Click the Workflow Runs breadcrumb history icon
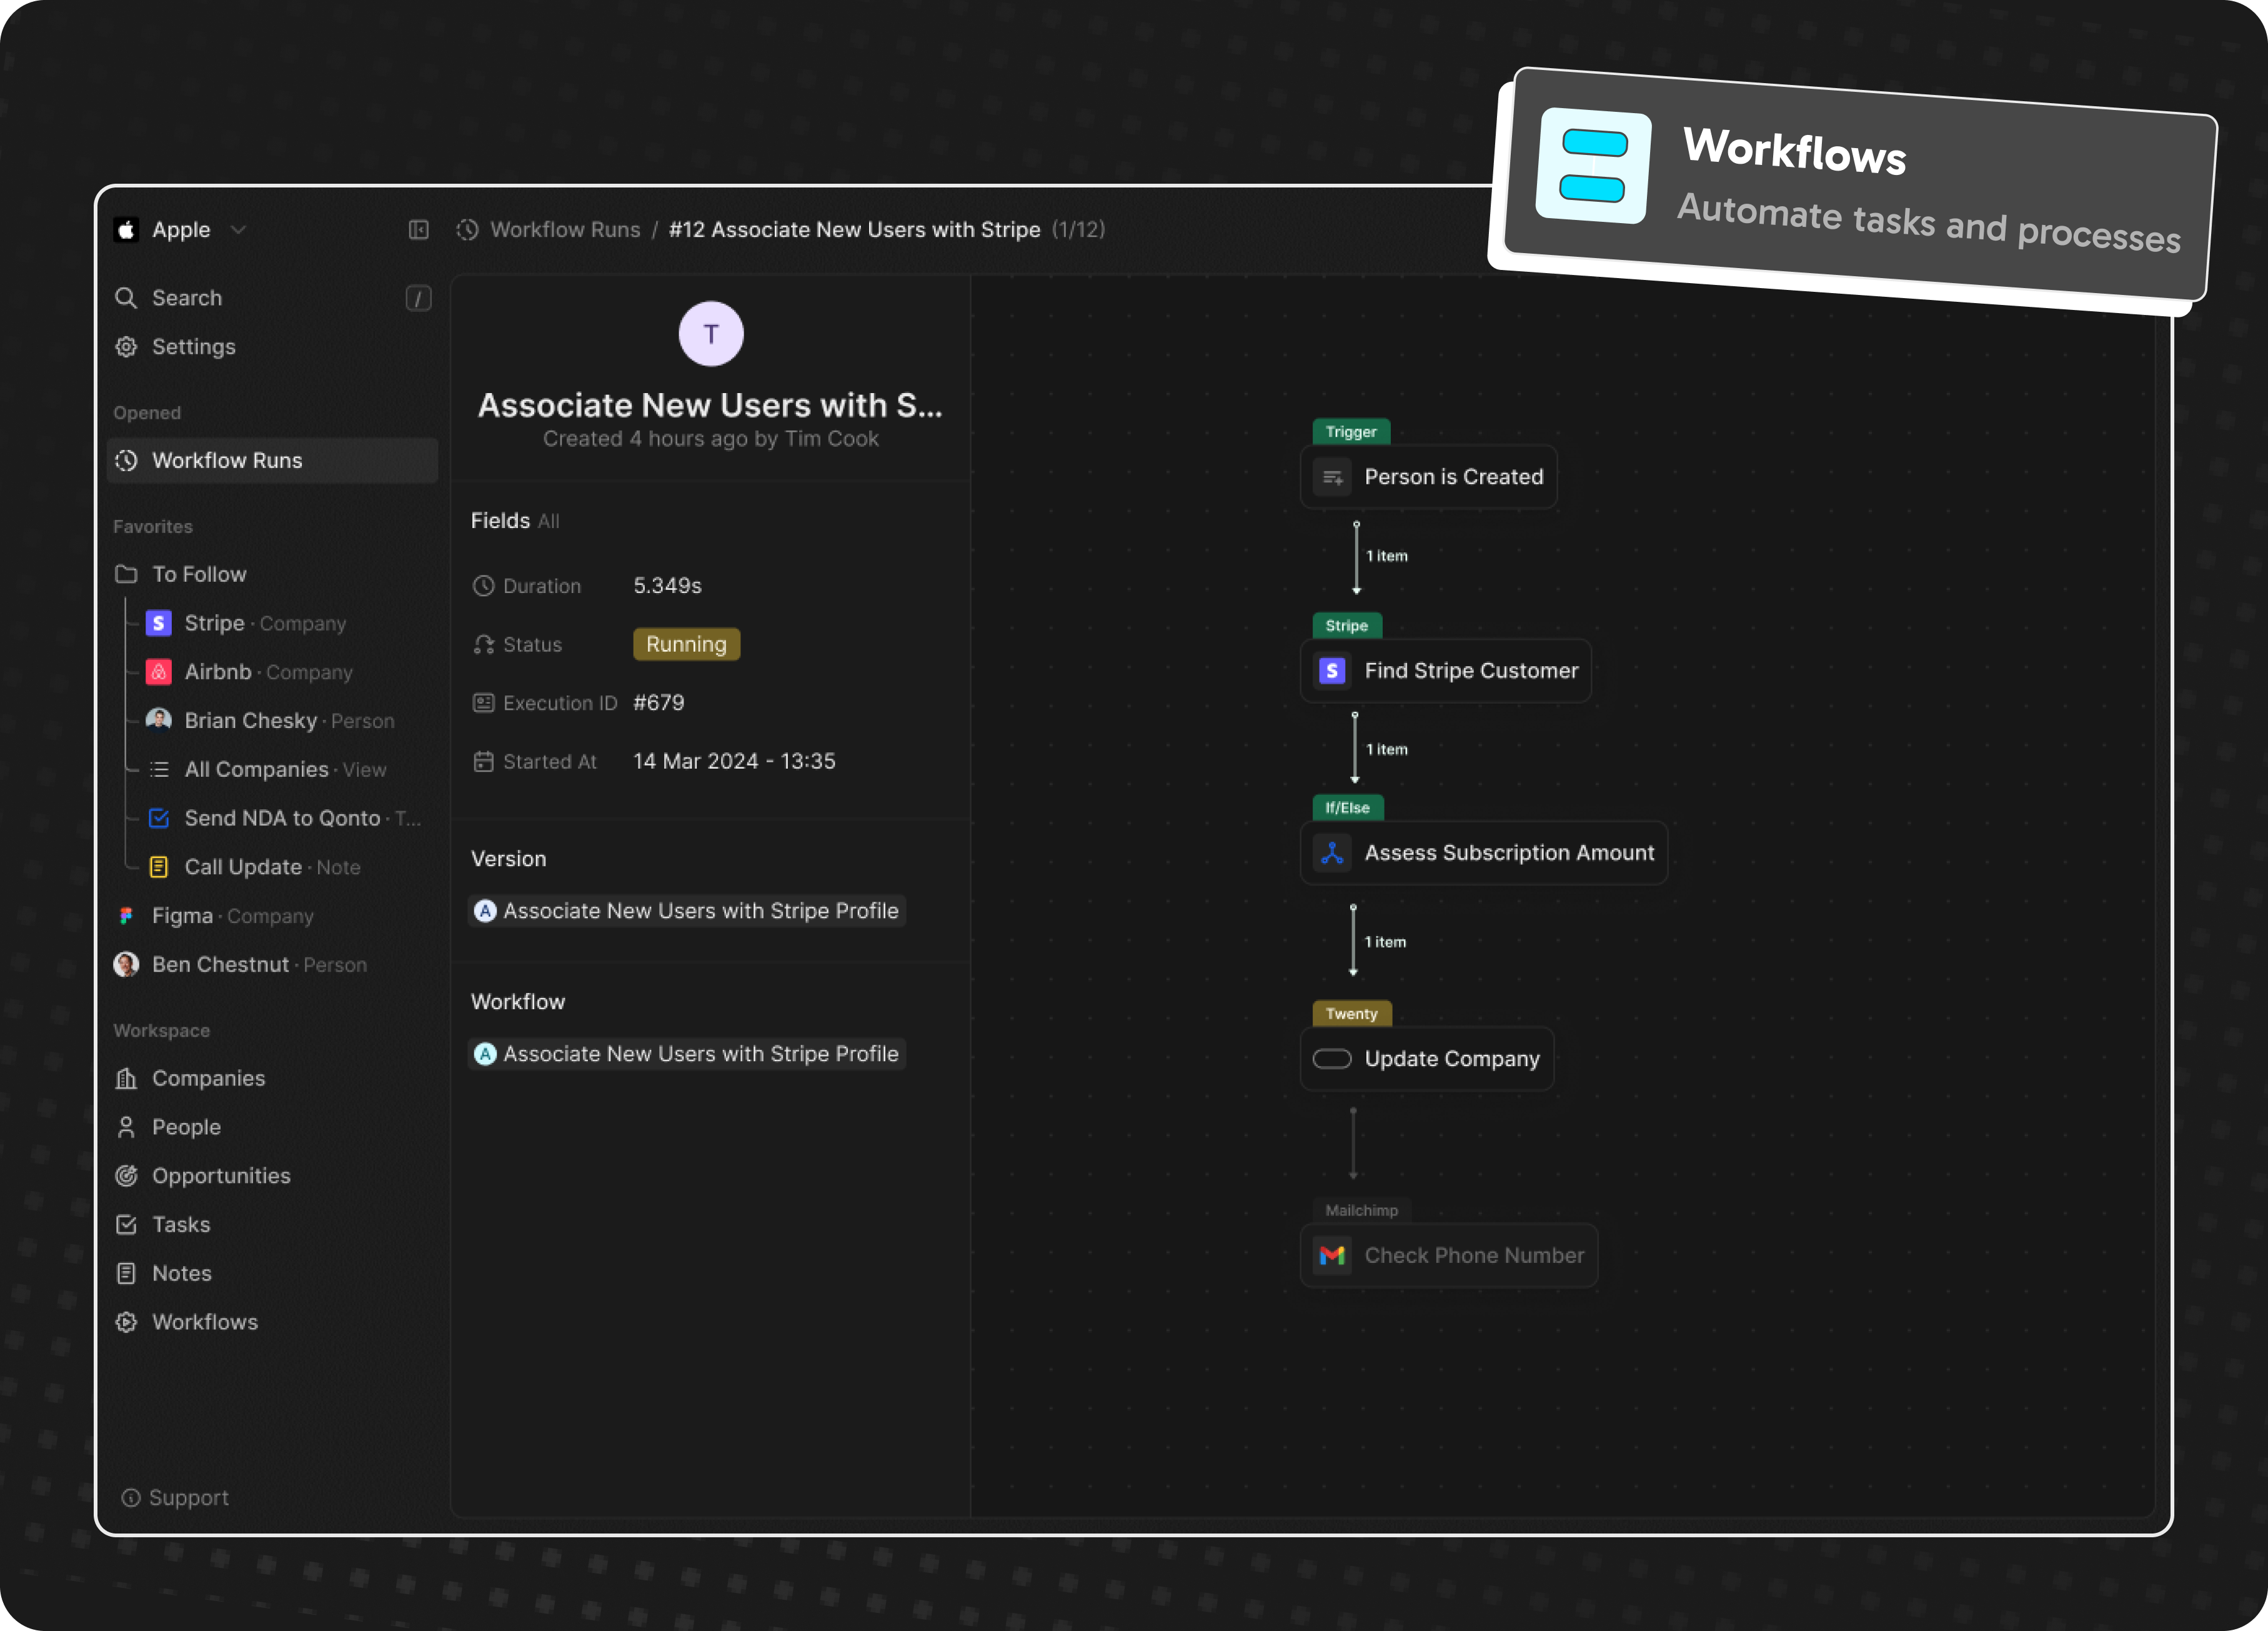The image size is (2268, 1631). 467,230
